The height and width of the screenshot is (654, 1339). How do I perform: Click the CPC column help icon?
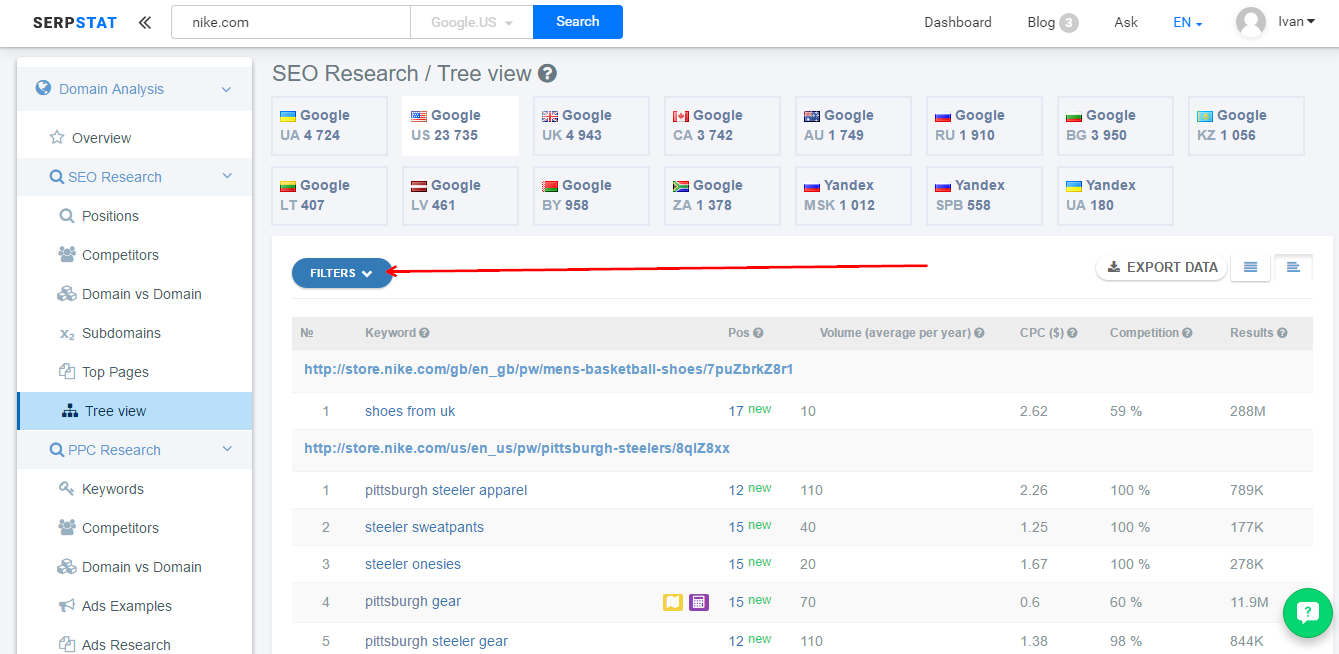(x=1073, y=333)
